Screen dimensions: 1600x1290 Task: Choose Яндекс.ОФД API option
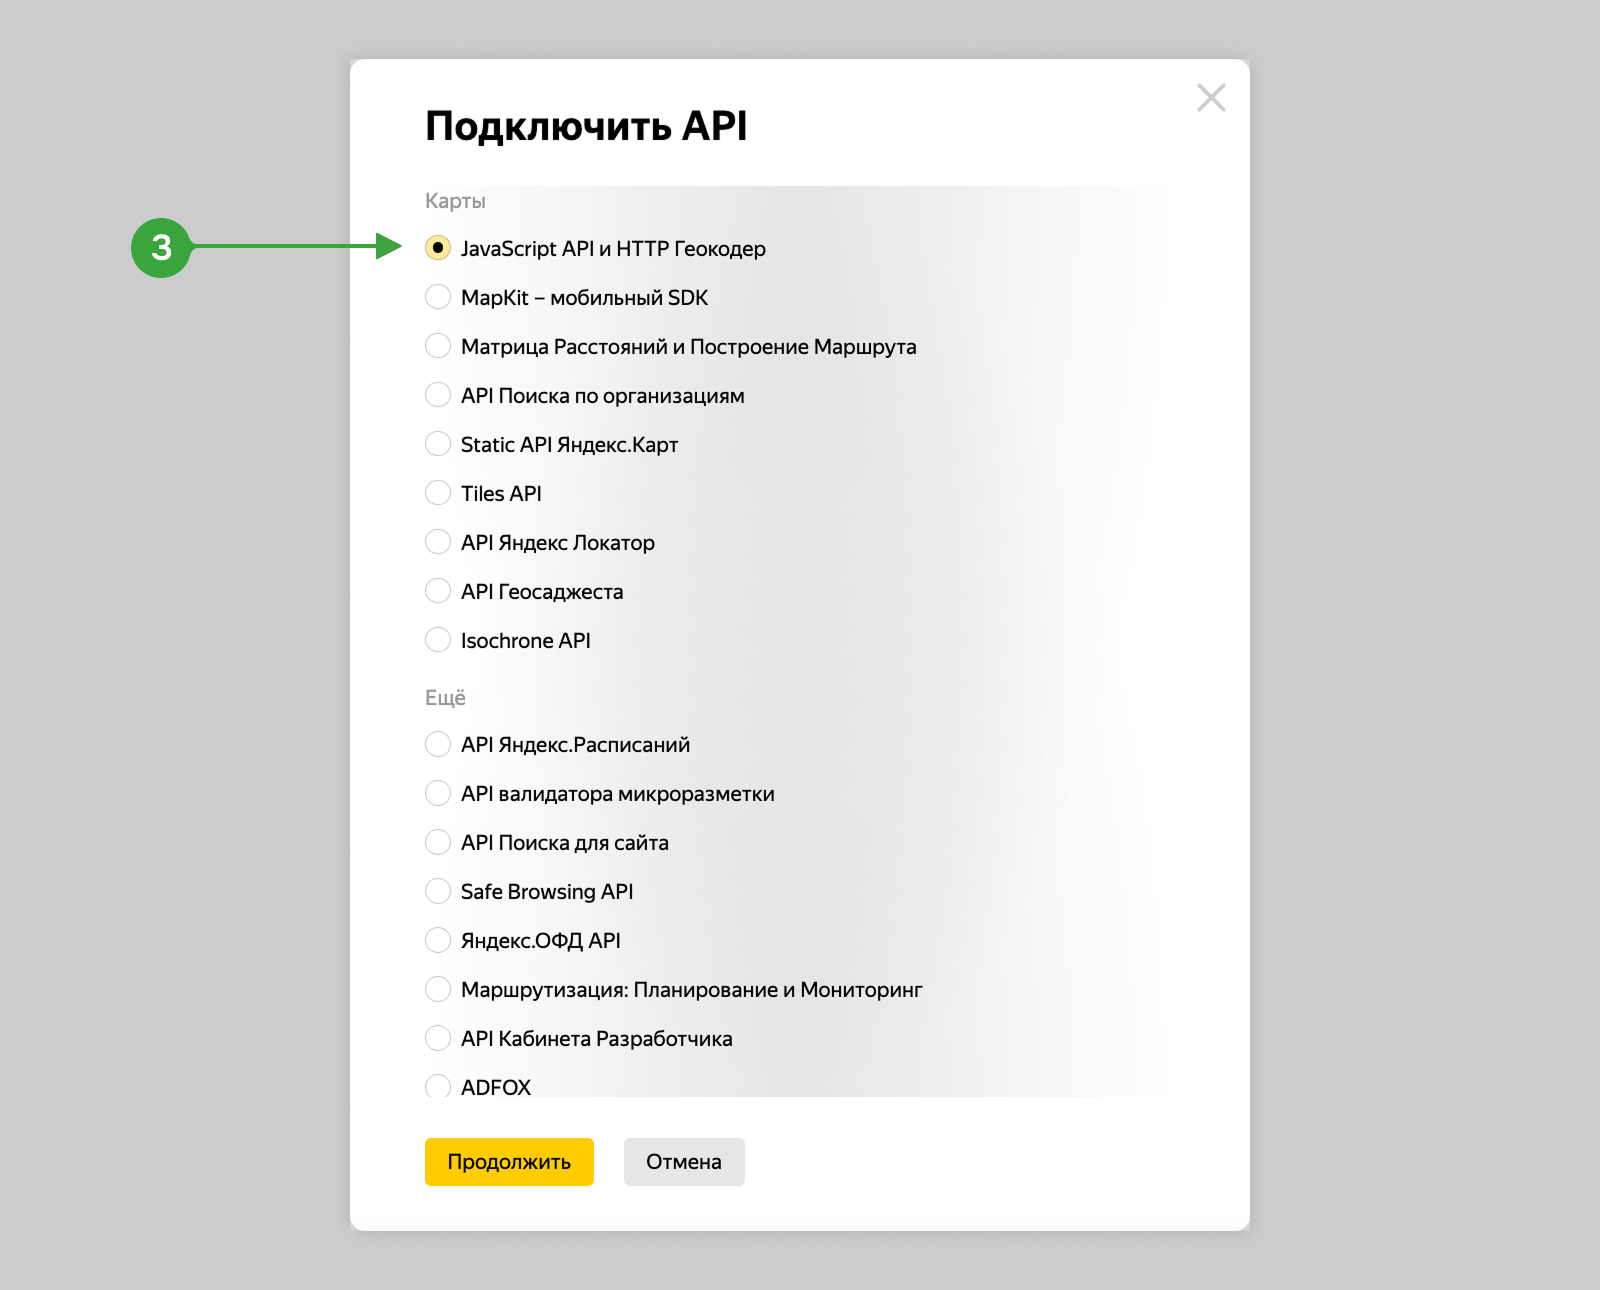(438, 940)
